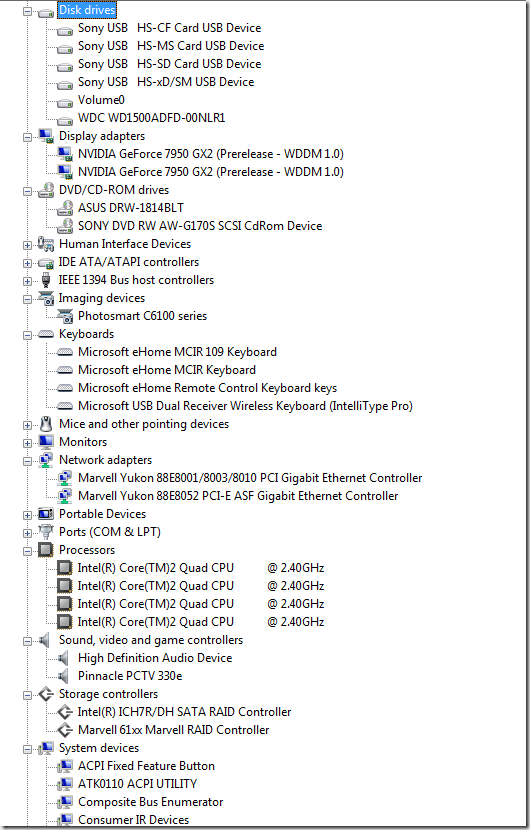The height and width of the screenshot is (830, 530).
Task: Collapse the Disk drives node
Action: pos(28,12)
